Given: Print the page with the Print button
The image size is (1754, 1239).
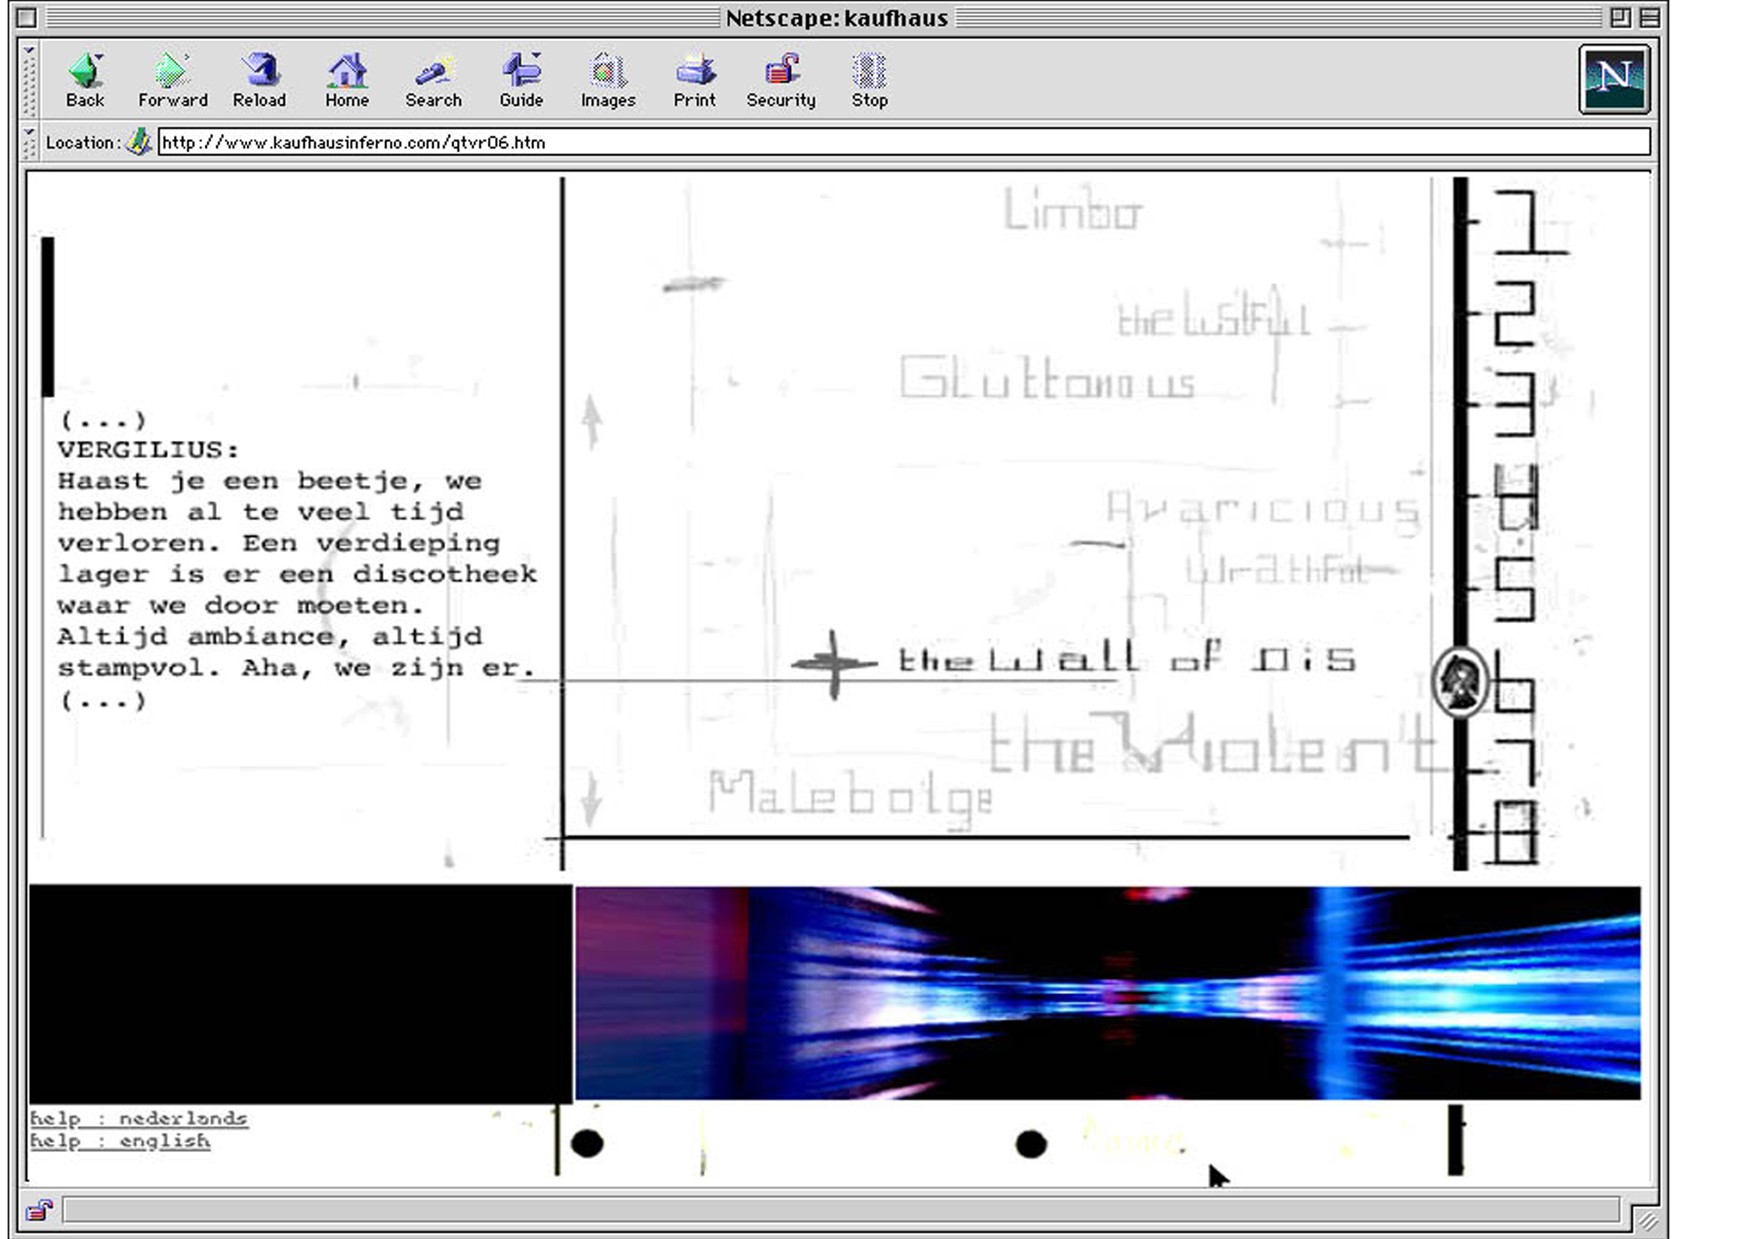Looking at the screenshot, I should 695,80.
